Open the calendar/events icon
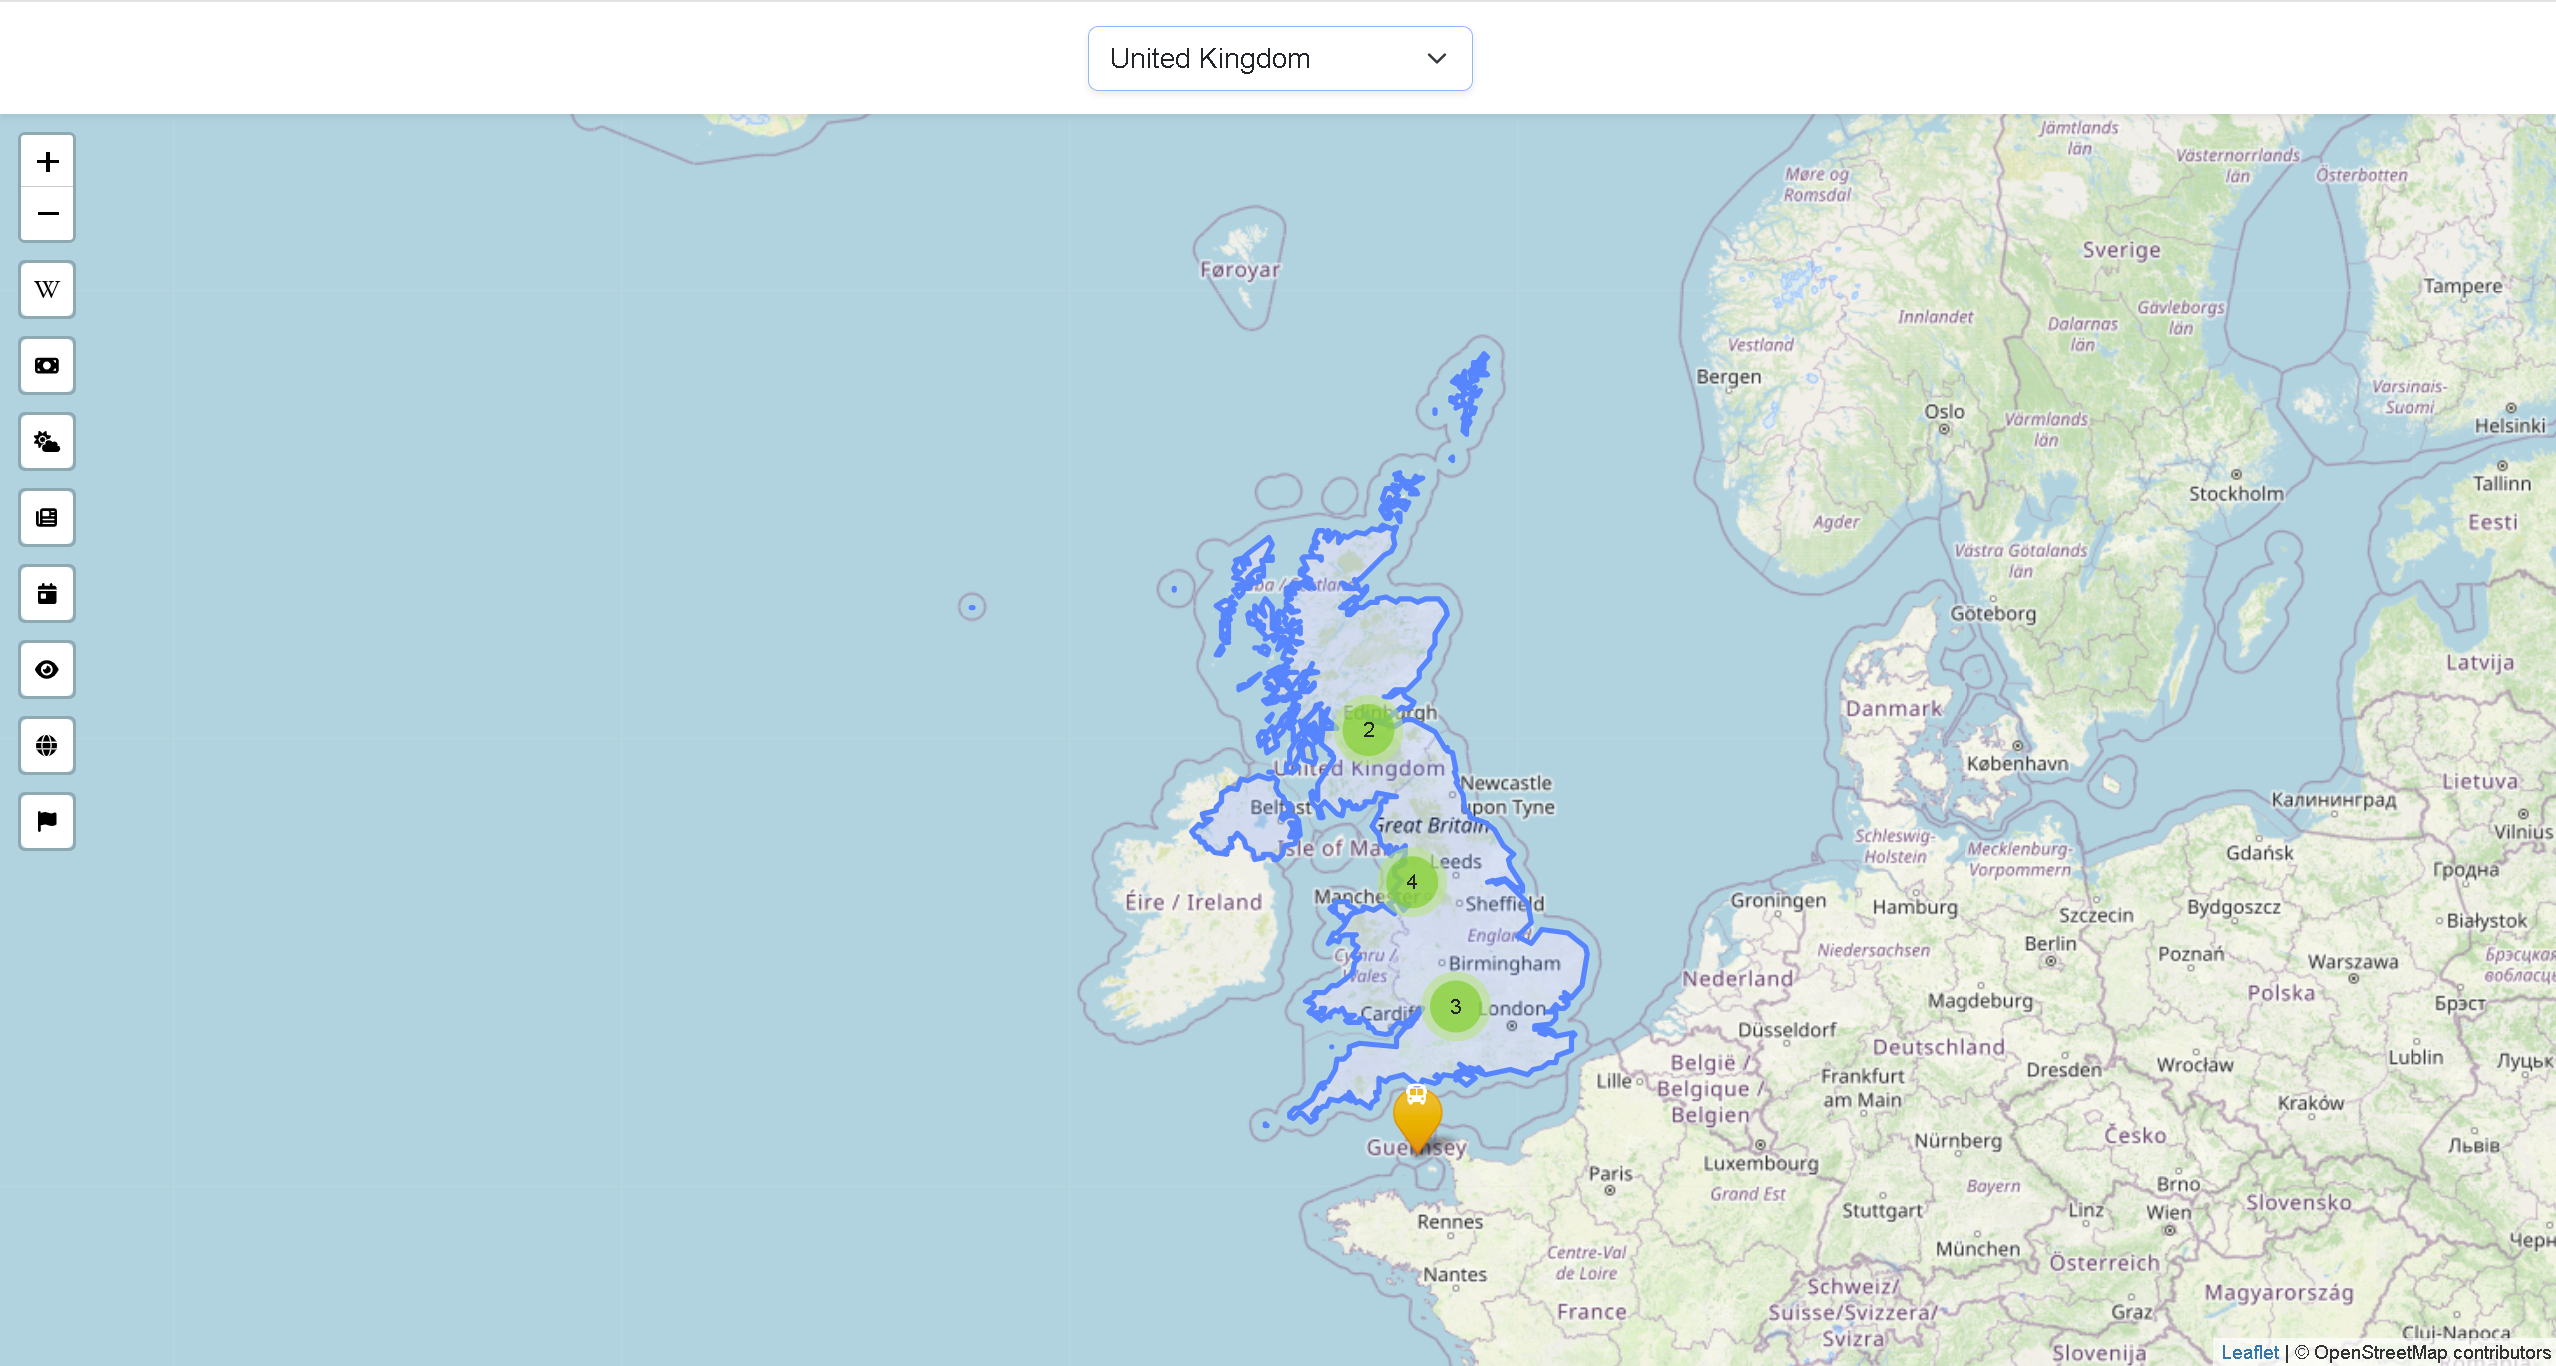Image resolution: width=2556 pixels, height=1366 pixels. point(46,593)
